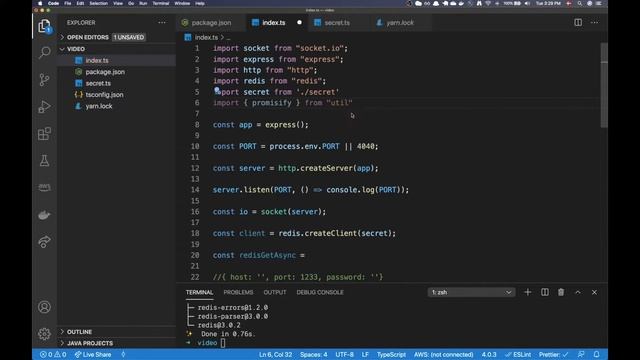Click line 20 const redisGetAsync code
The image size is (640, 360).
[x=259, y=255]
